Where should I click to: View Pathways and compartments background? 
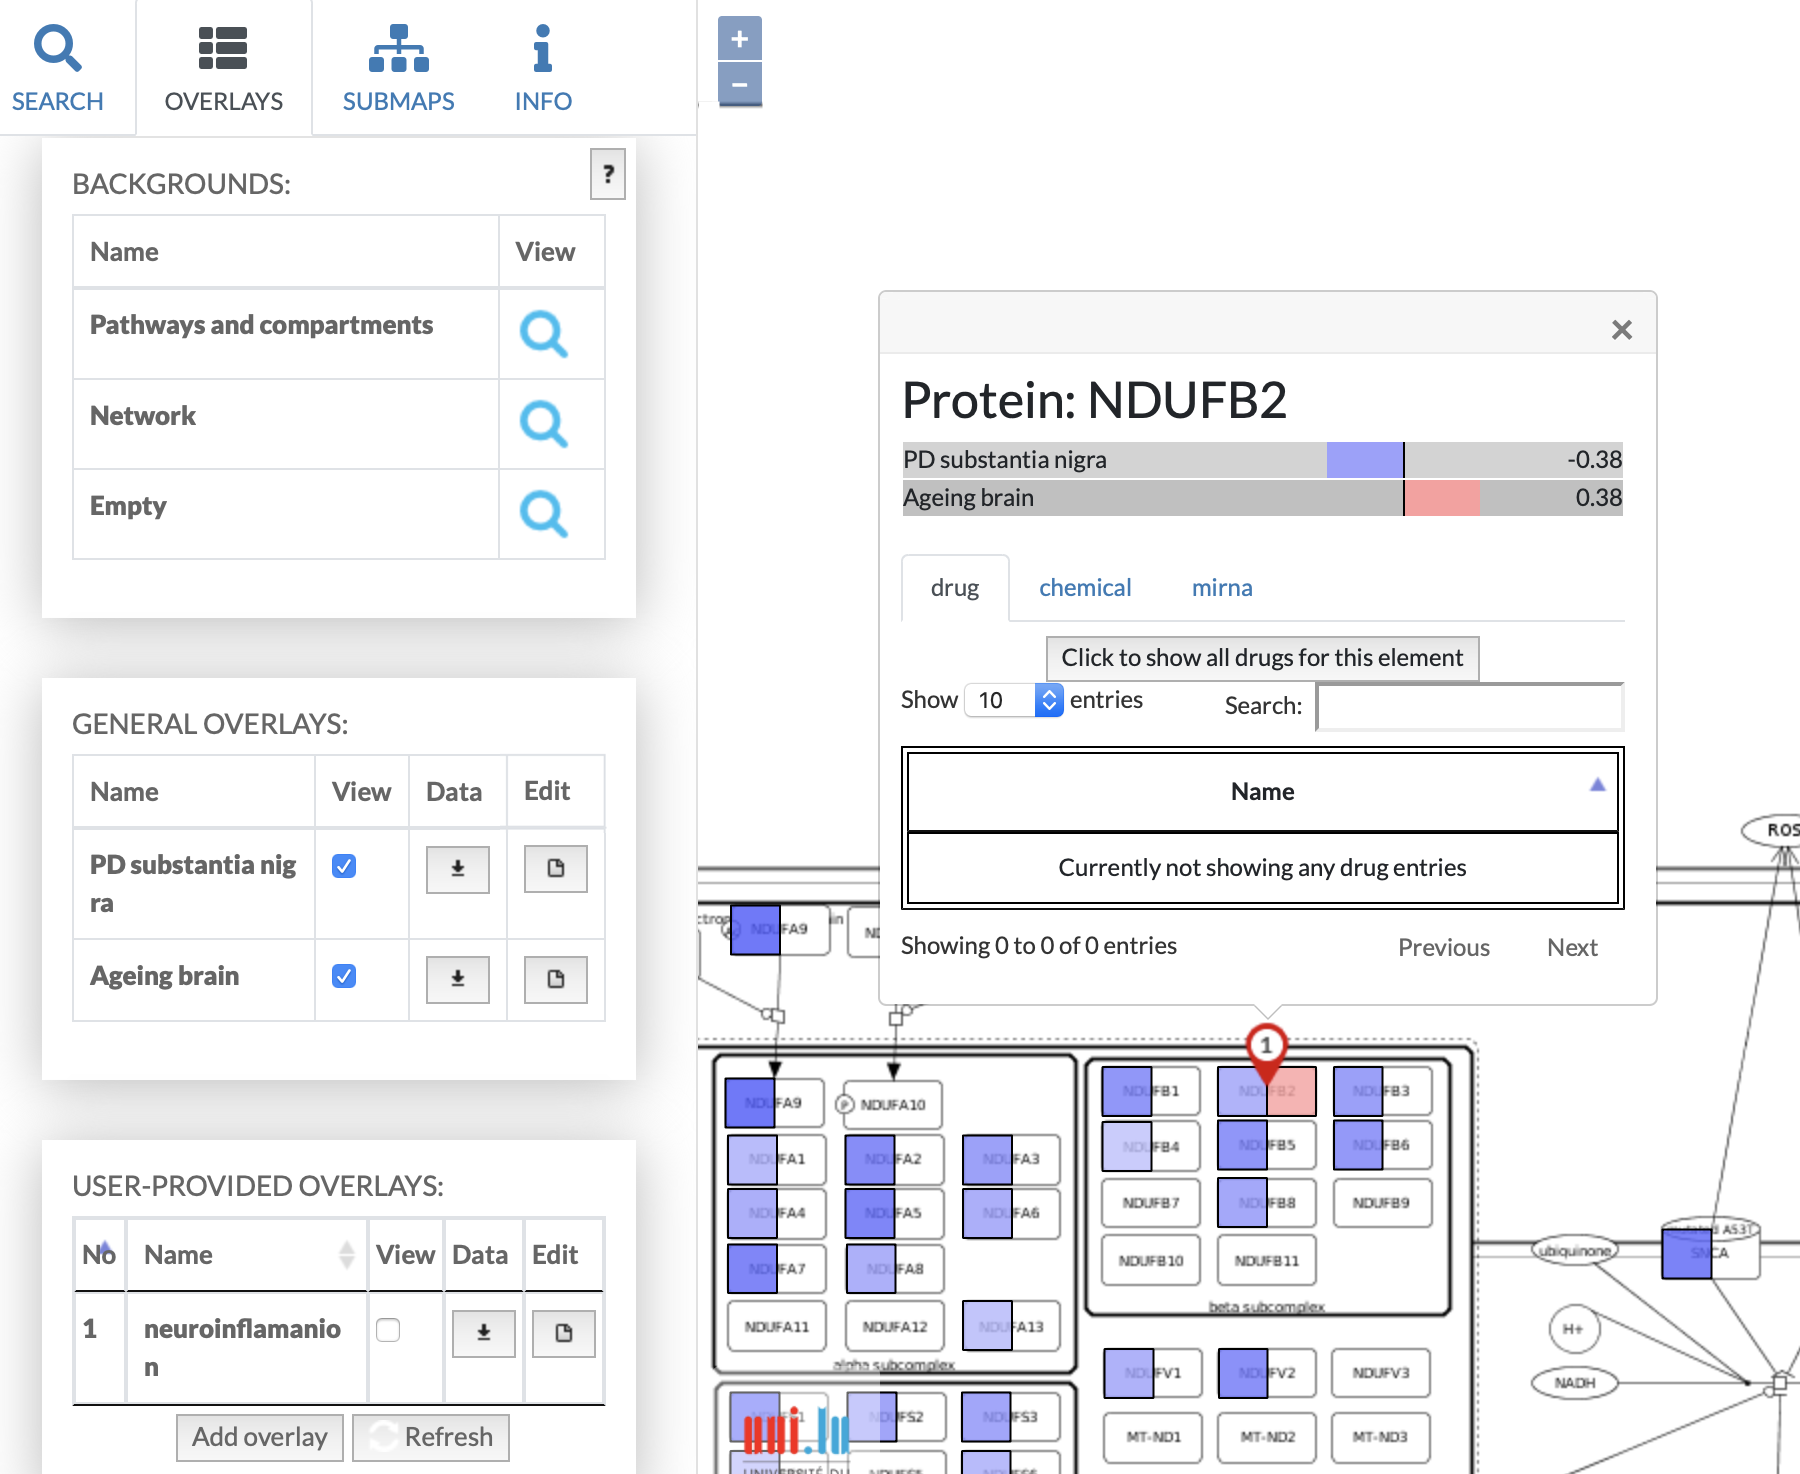(543, 334)
